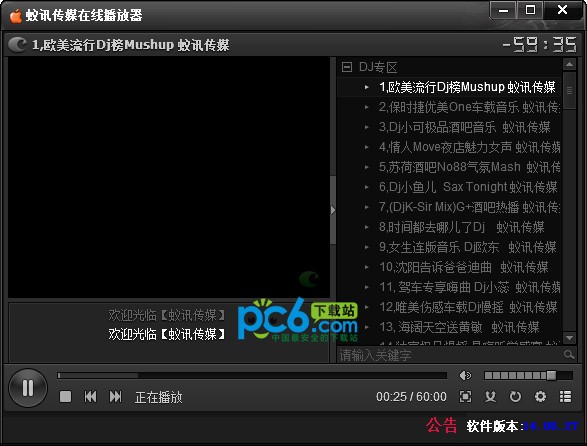Click the playlist scrollbar up arrow
The height and width of the screenshot is (446, 587).
pyautogui.click(x=569, y=64)
